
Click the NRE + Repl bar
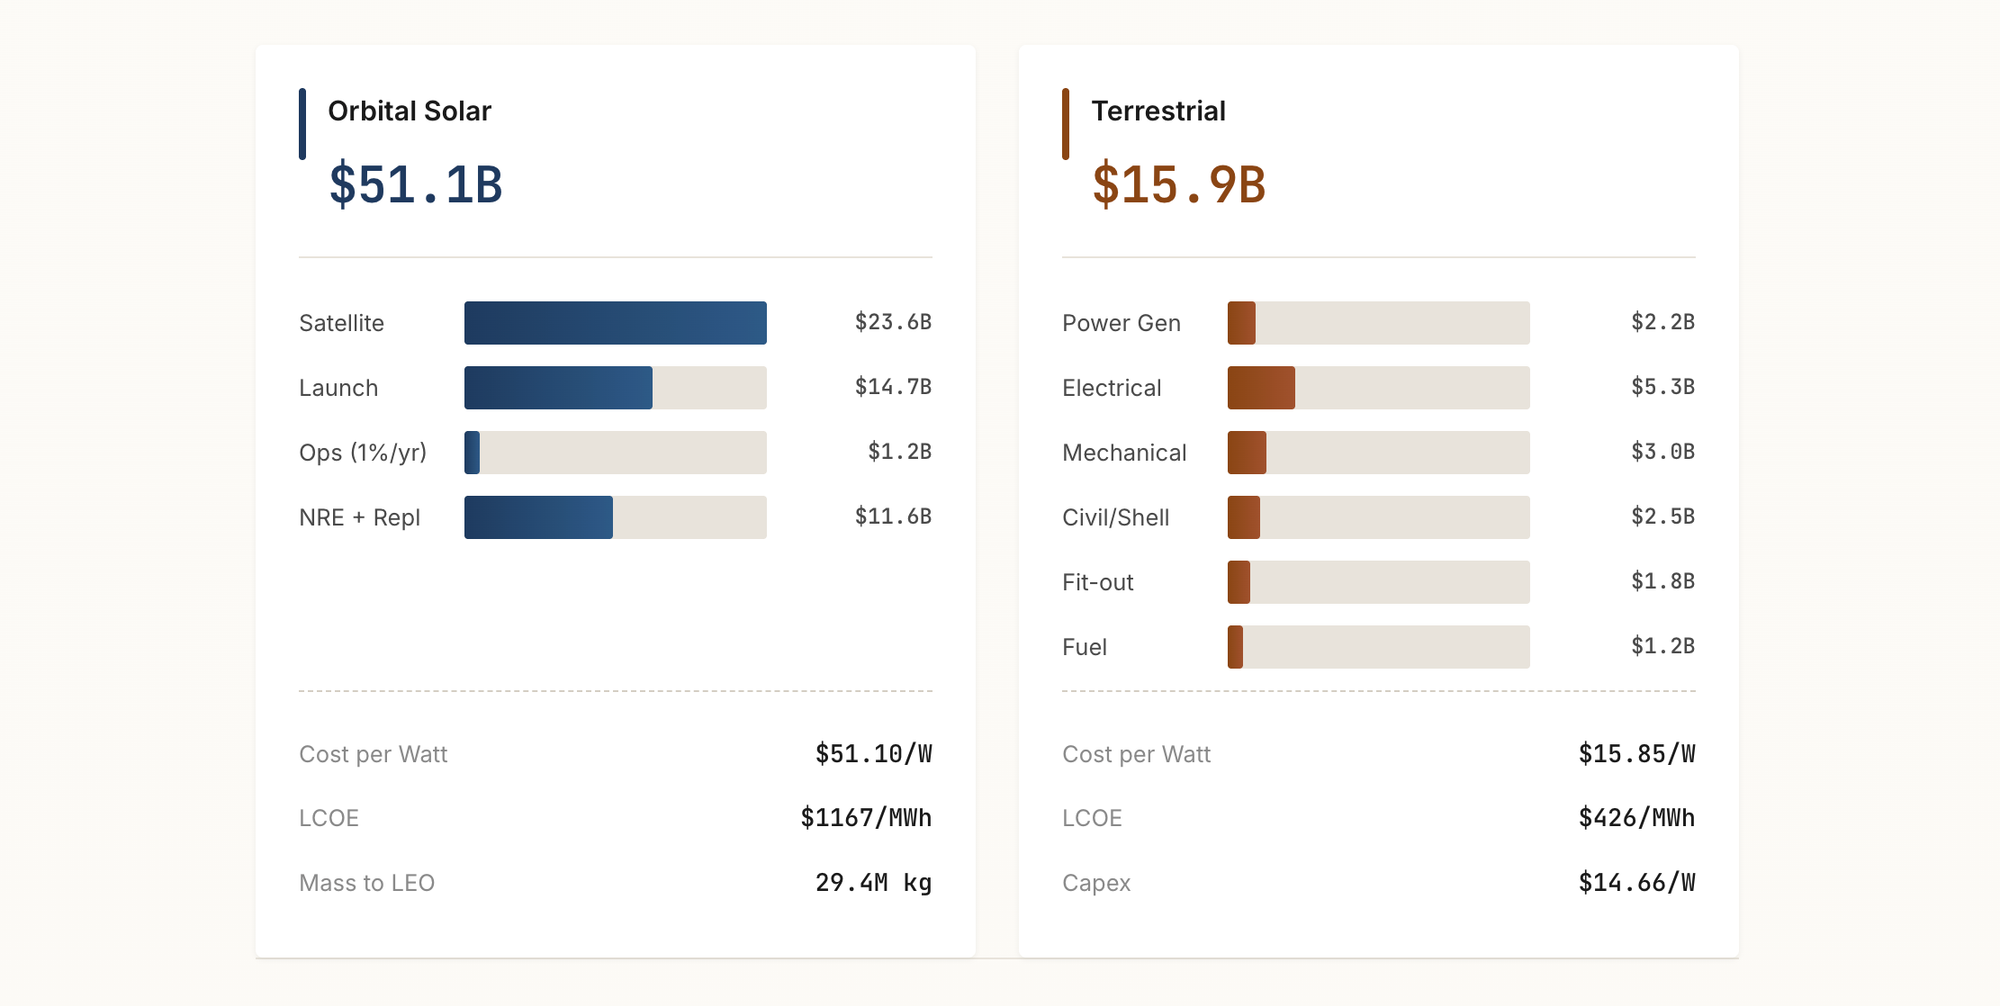(615, 518)
